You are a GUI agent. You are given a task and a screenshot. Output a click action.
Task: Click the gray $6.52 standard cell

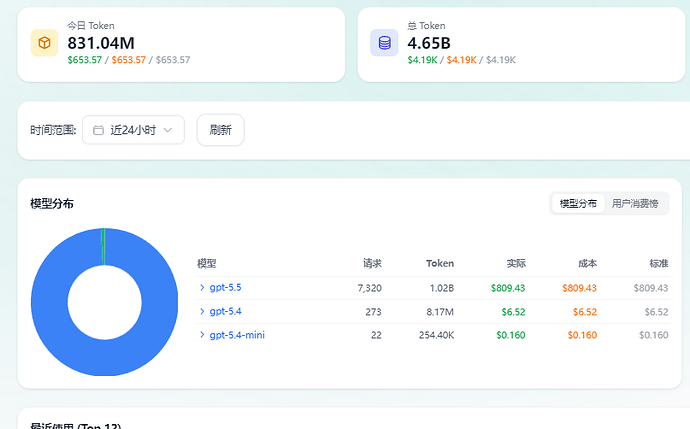657,312
